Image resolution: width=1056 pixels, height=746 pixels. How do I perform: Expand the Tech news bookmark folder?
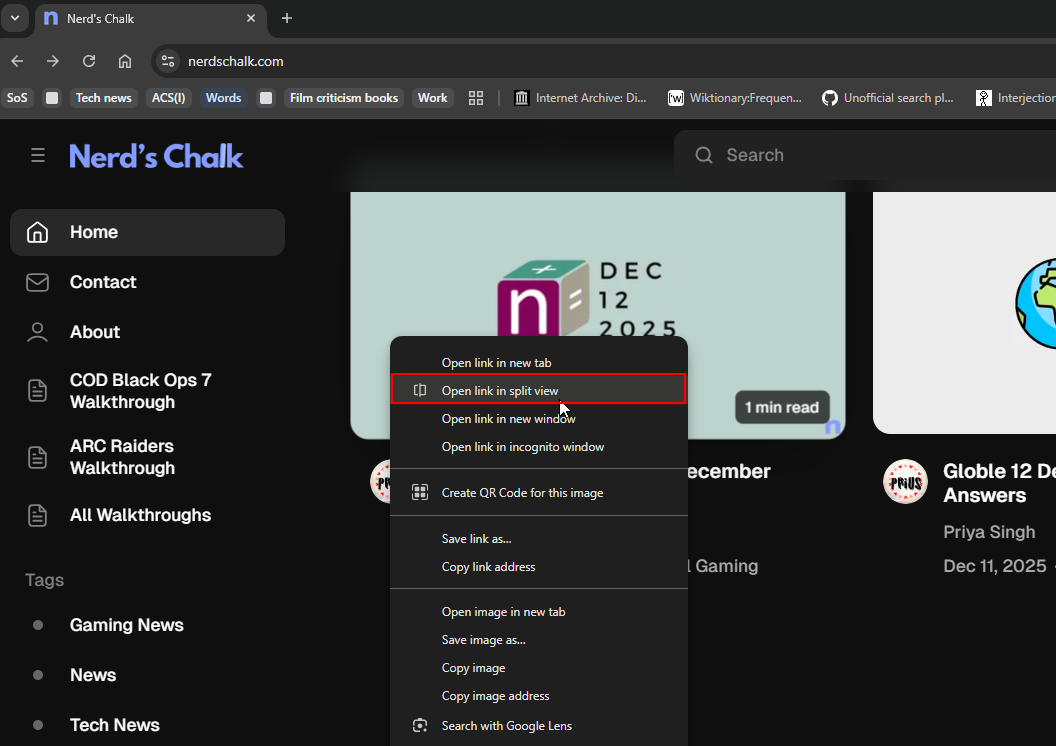click(x=103, y=98)
